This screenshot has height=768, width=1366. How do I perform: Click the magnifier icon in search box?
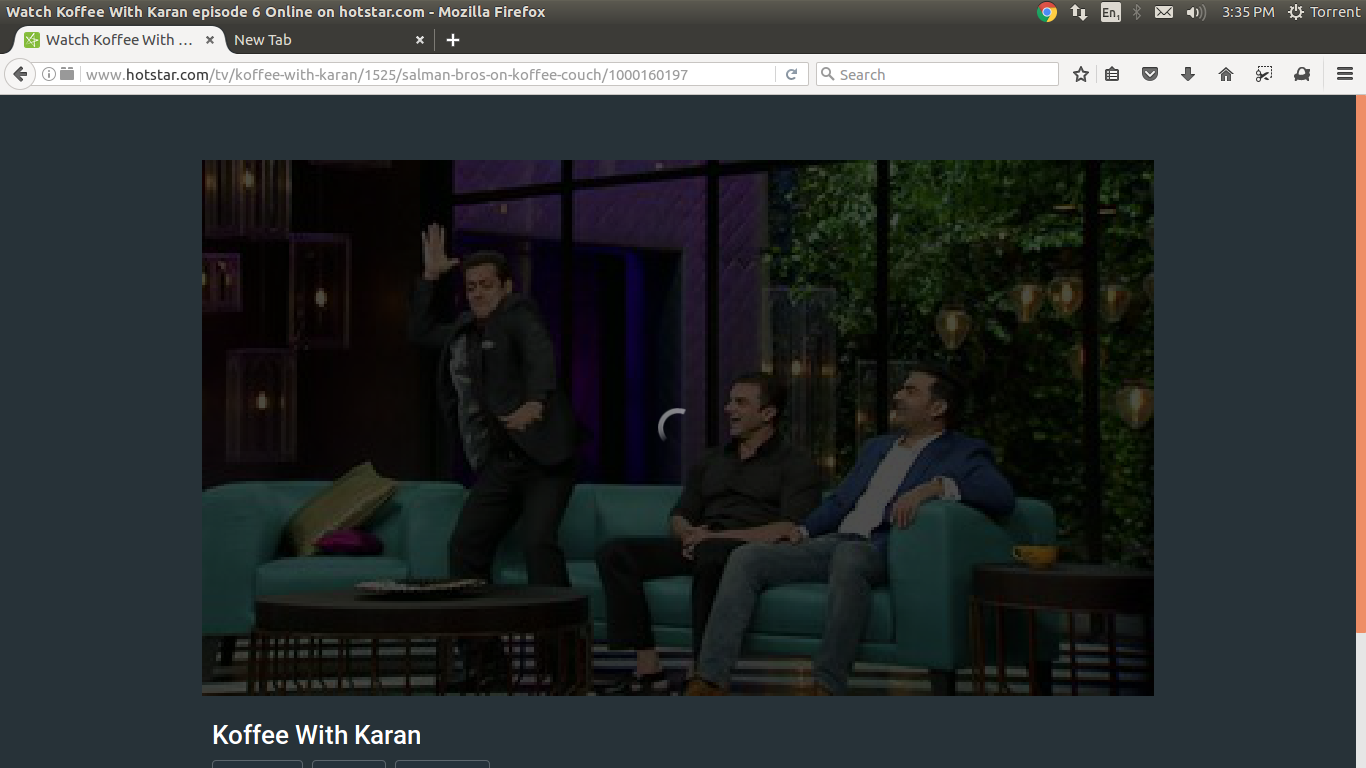pyautogui.click(x=827, y=74)
